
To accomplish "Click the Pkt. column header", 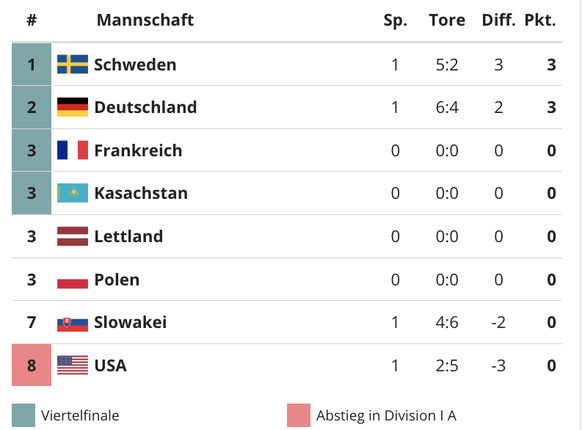I will pyautogui.click(x=540, y=20).
